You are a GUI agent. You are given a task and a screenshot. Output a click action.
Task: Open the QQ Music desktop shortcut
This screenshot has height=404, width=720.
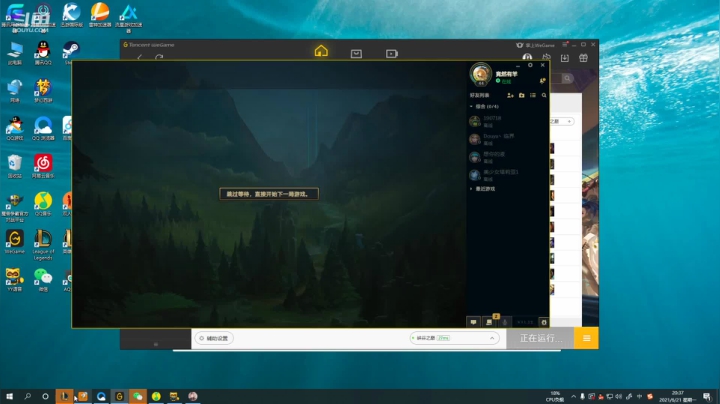pos(43,204)
